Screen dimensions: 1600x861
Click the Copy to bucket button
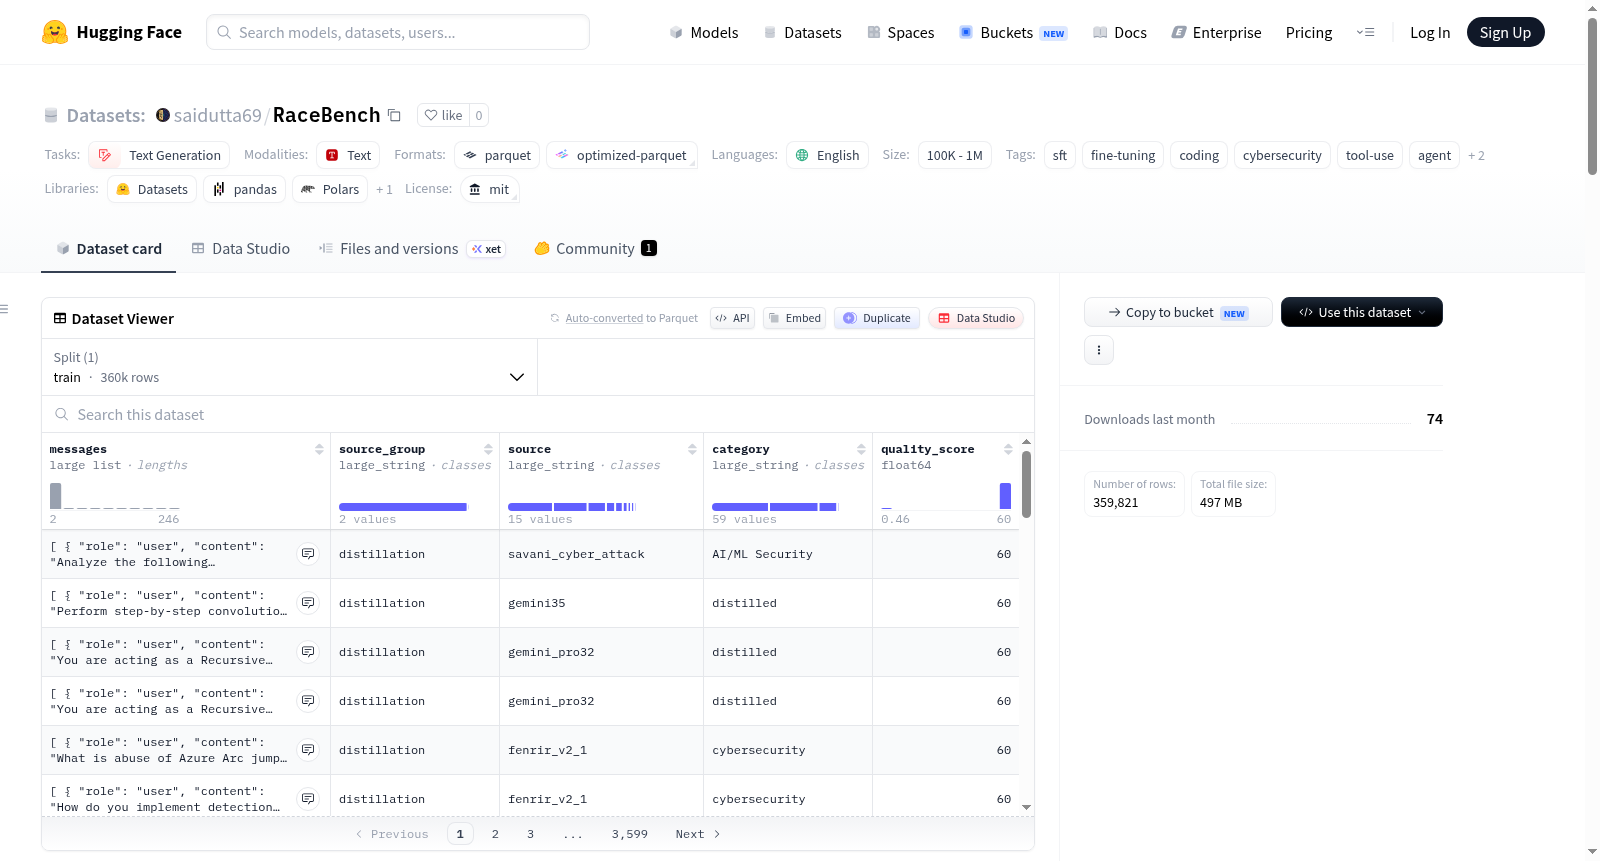[x=1178, y=312]
